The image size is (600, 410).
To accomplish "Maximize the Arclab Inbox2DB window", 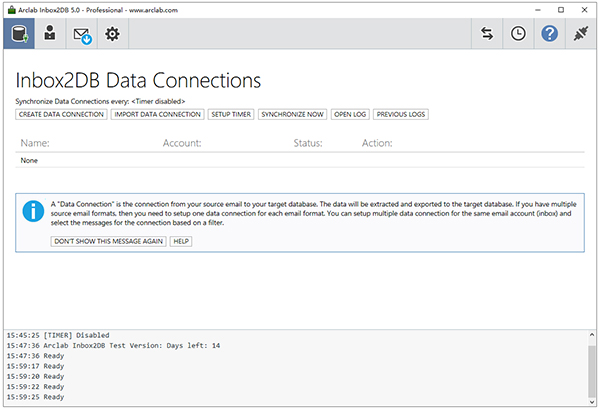I will click(x=561, y=10).
